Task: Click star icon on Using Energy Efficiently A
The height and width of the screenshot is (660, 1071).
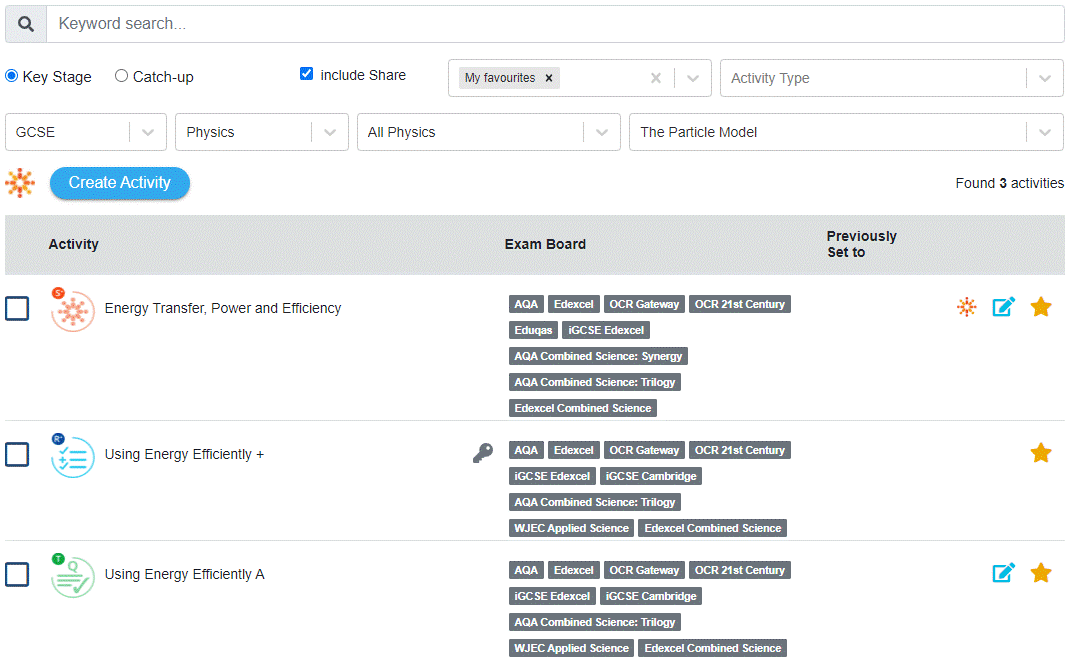Action: point(1041,573)
